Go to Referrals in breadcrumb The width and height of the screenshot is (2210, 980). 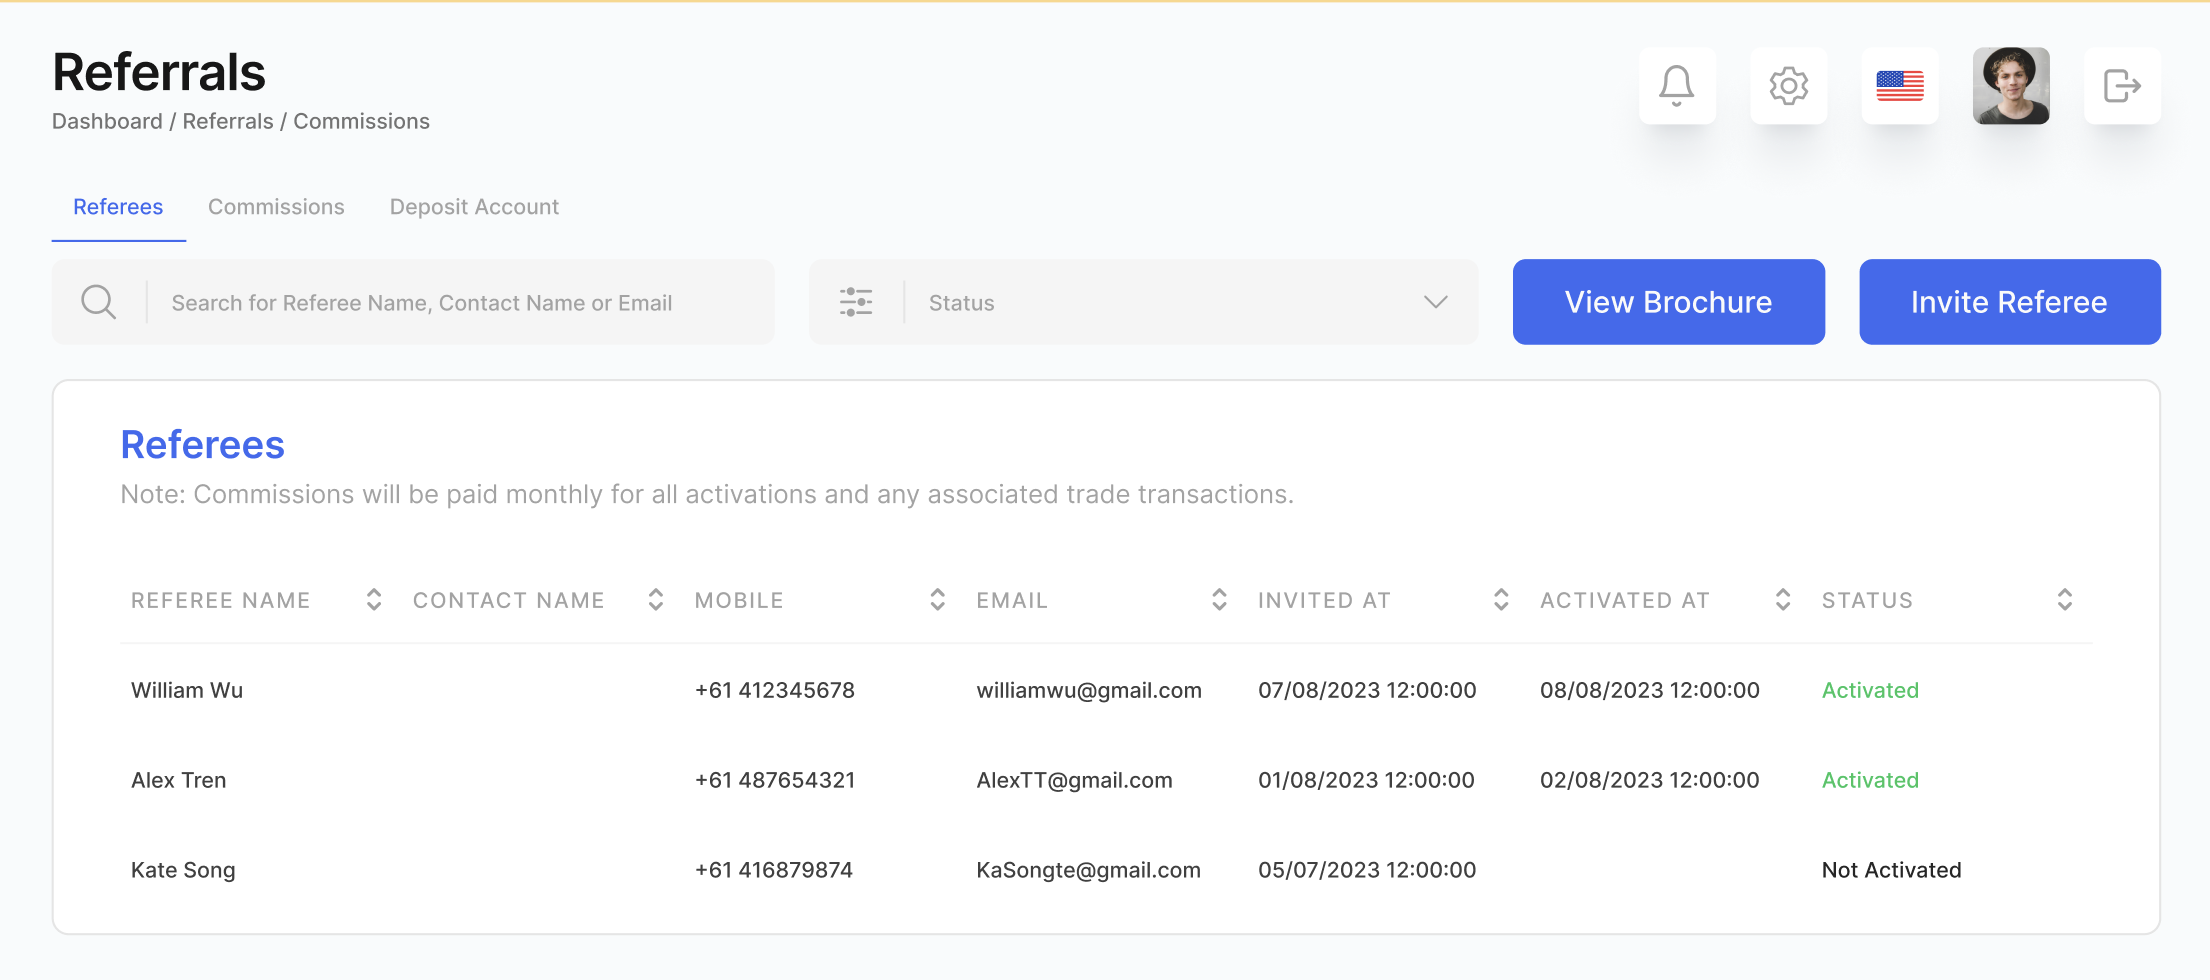pos(228,121)
